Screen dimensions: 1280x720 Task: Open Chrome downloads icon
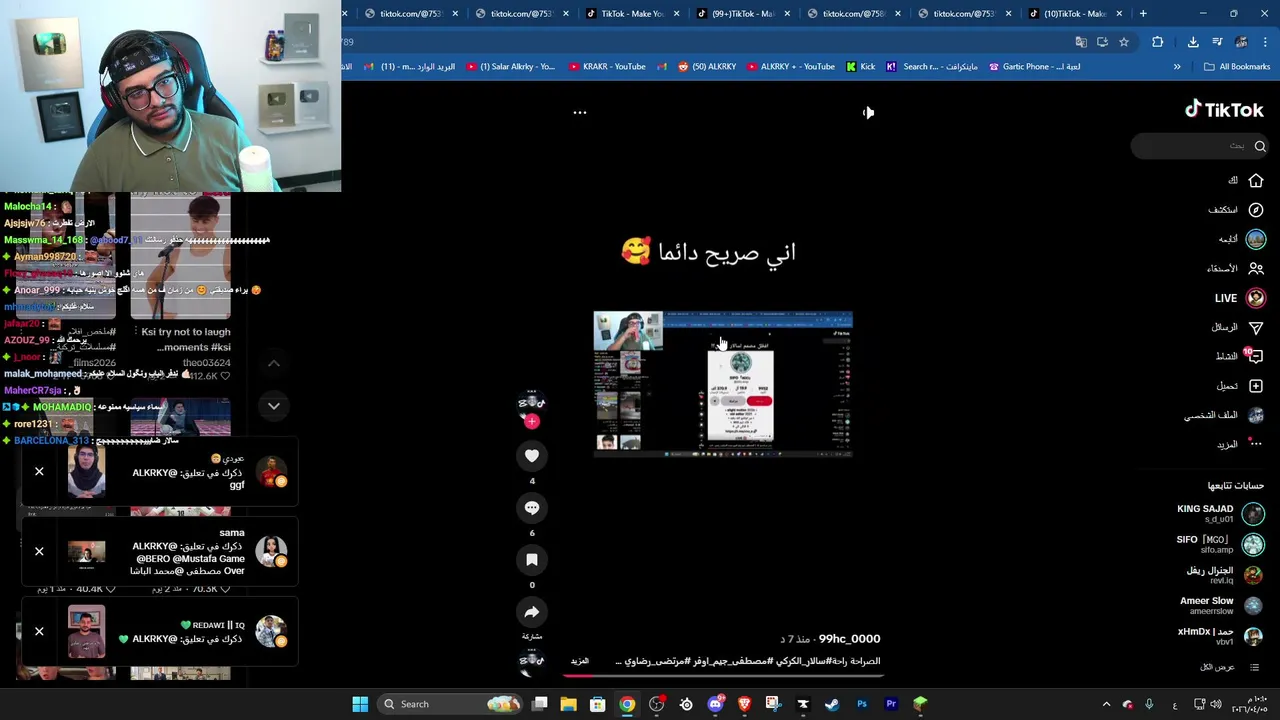pos(1193,42)
